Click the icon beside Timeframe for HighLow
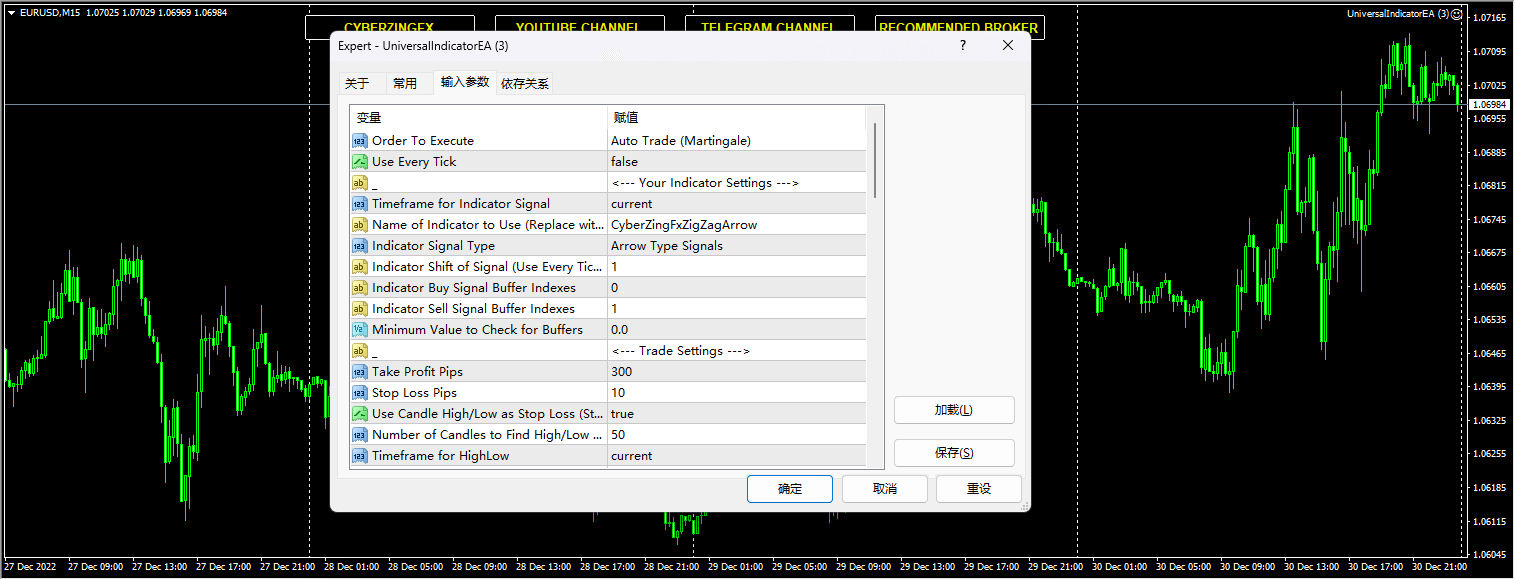The width and height of the screenshot is (1515, 580). click(359, 456)
